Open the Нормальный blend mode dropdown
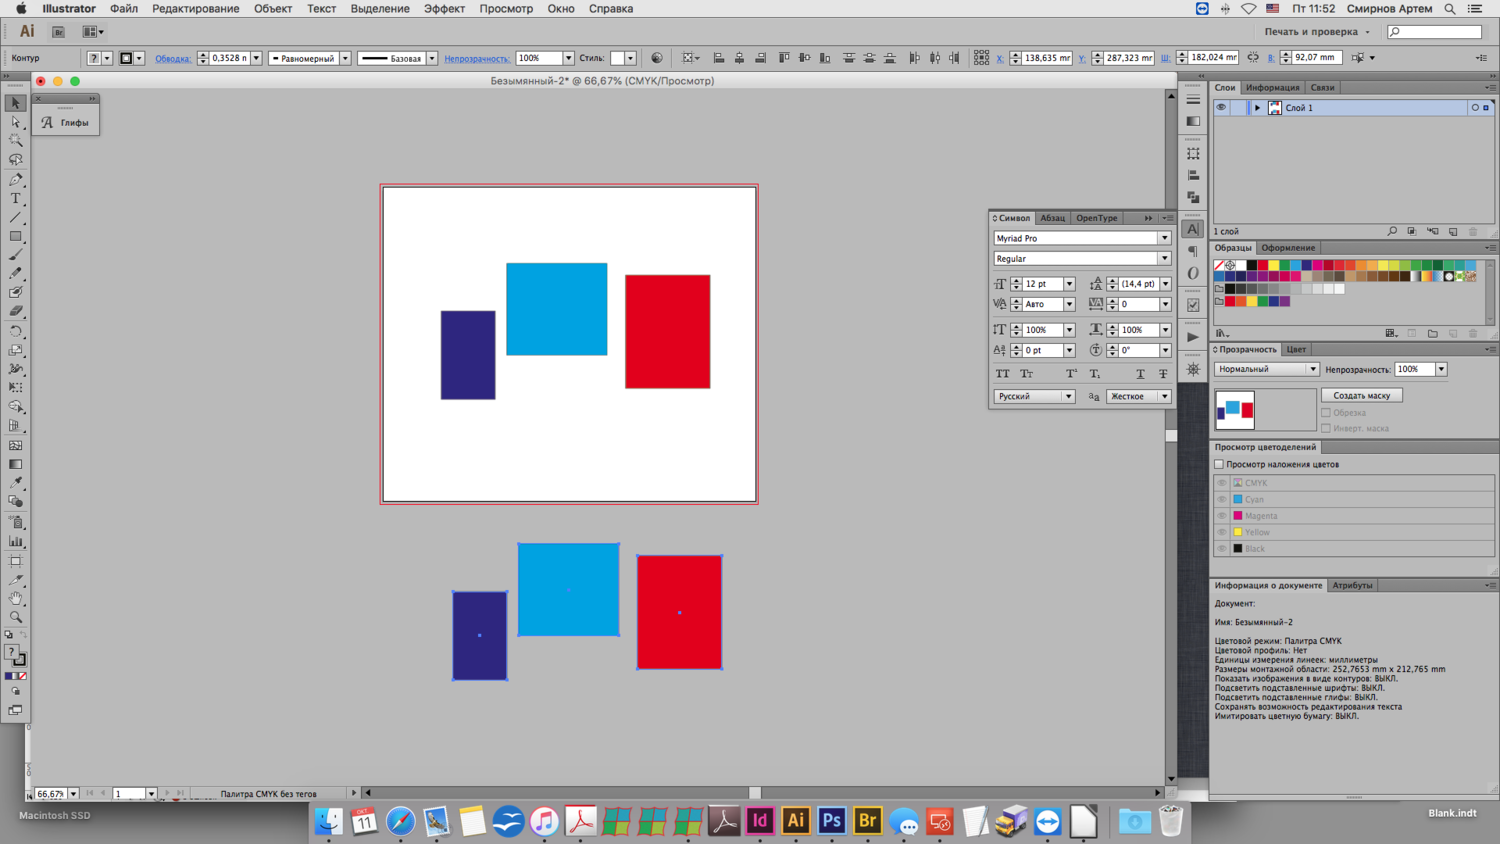 coord(1266,369)
